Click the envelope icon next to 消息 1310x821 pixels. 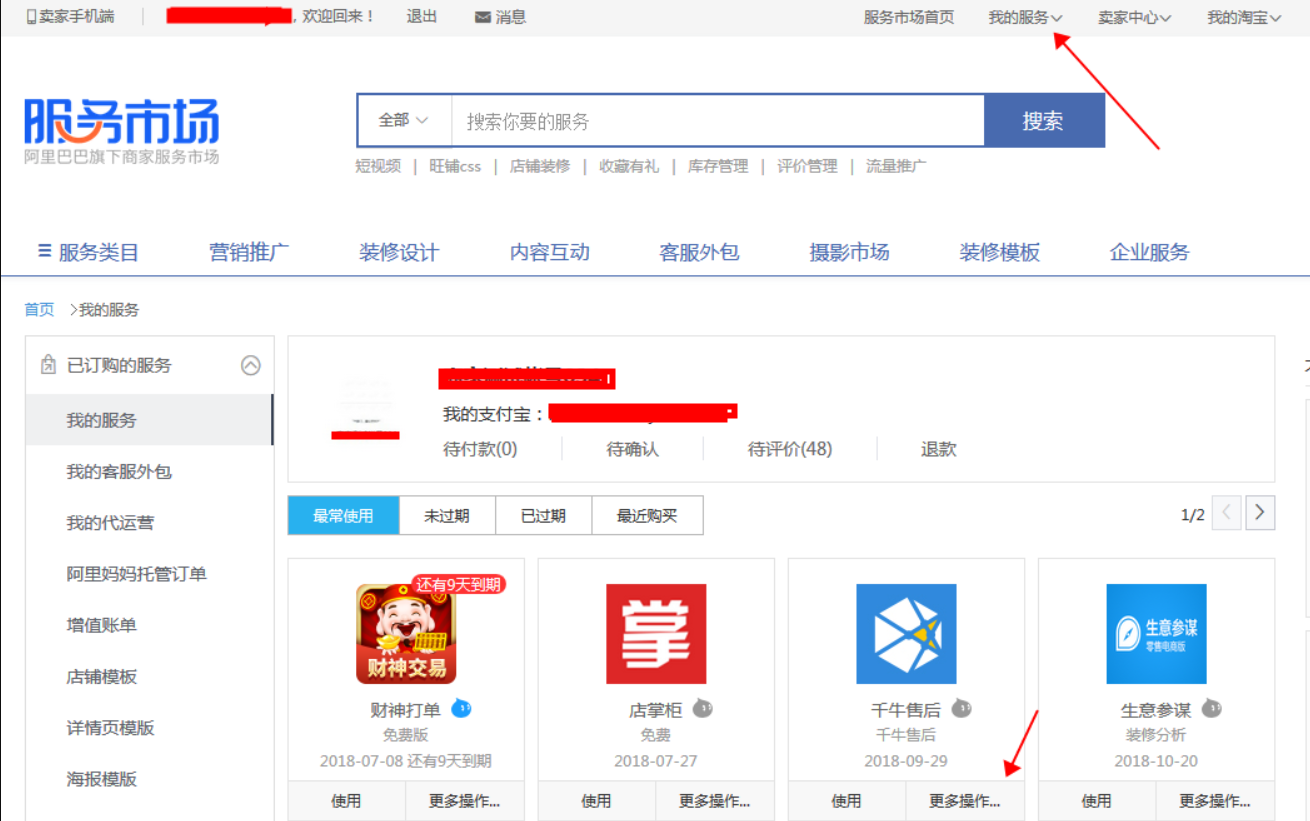pyautogui.click(x=483, y=17)
